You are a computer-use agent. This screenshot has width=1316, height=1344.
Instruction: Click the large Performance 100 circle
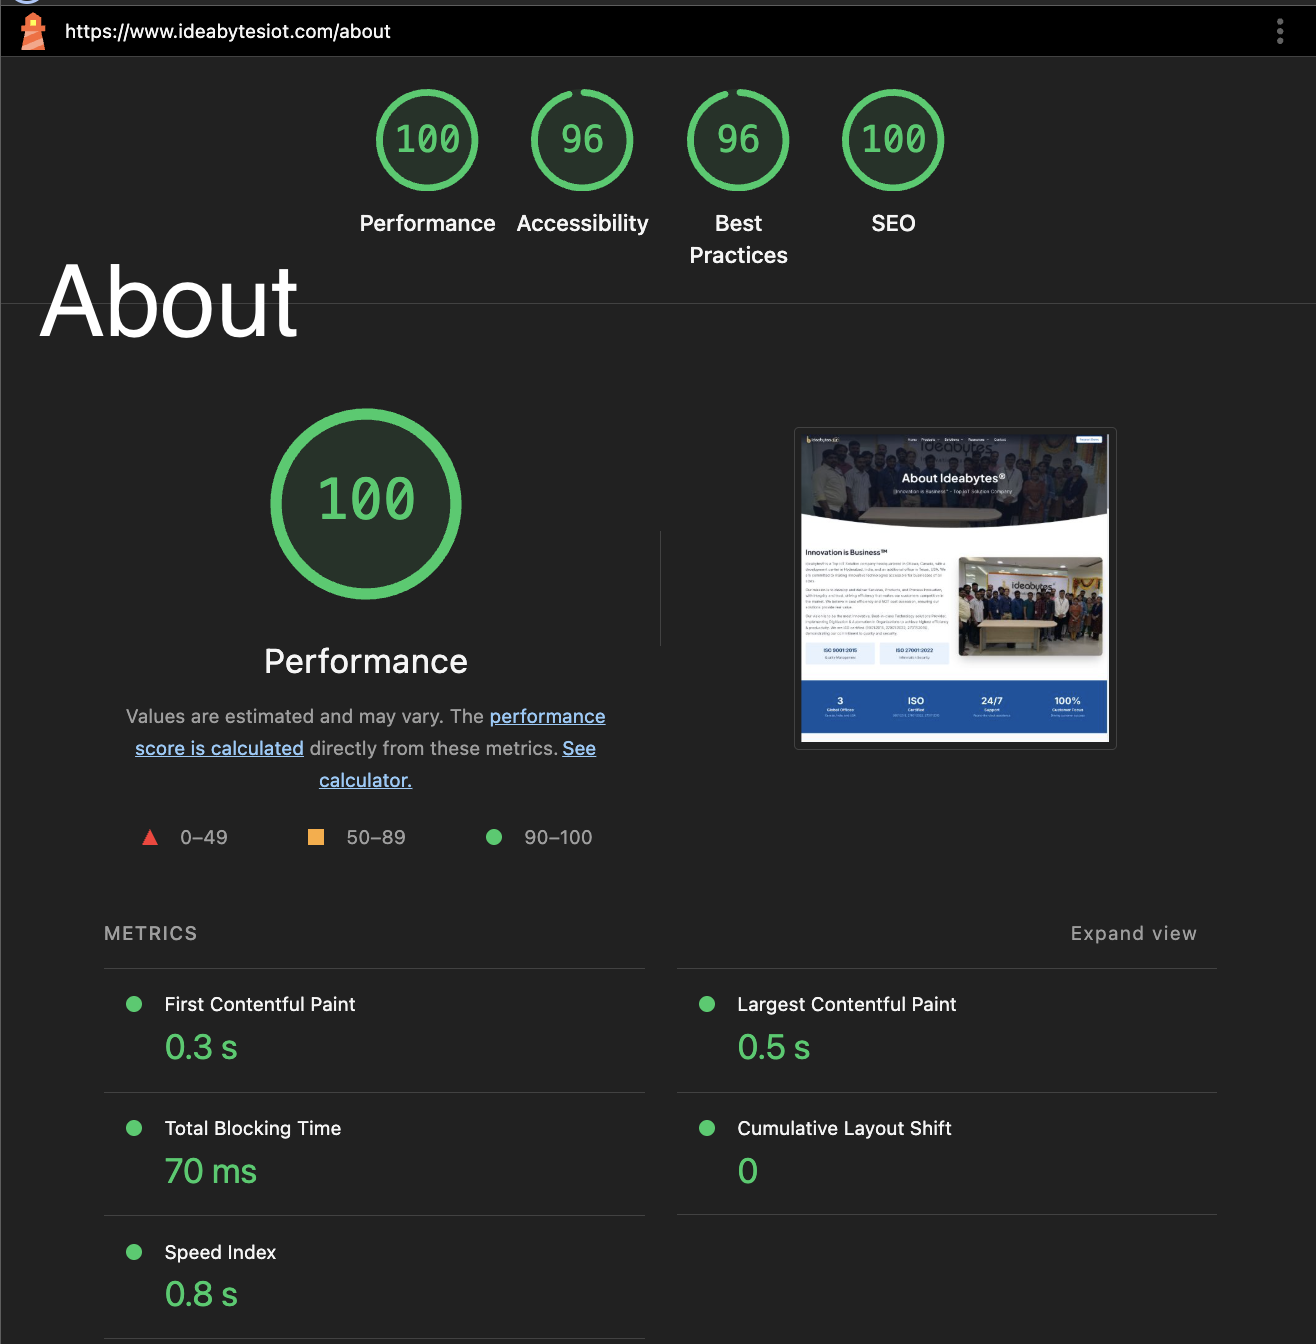(365, 503)
